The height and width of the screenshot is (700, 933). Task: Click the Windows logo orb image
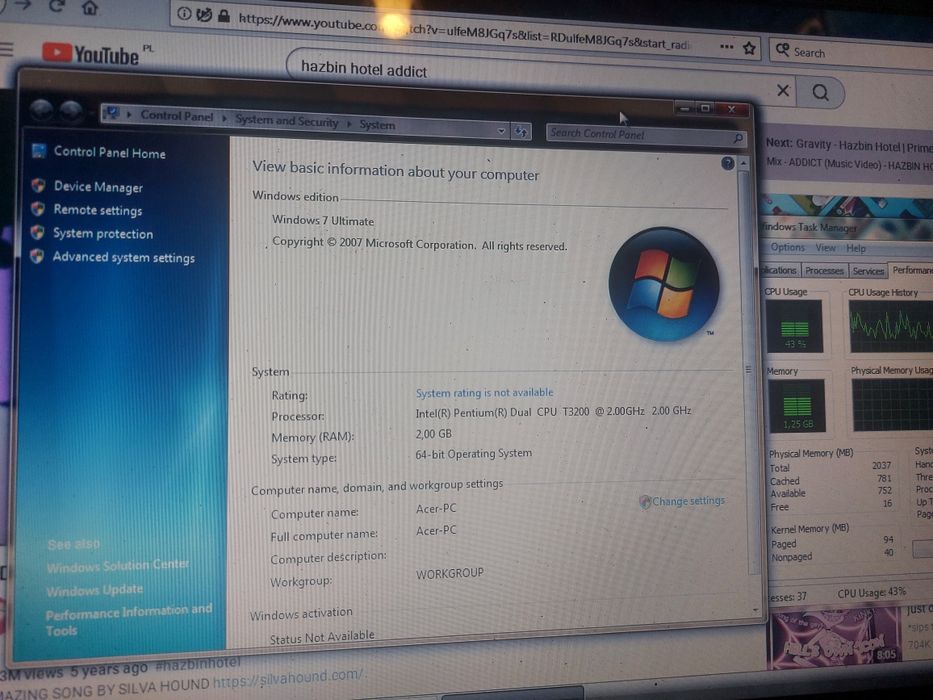(664, 285)
